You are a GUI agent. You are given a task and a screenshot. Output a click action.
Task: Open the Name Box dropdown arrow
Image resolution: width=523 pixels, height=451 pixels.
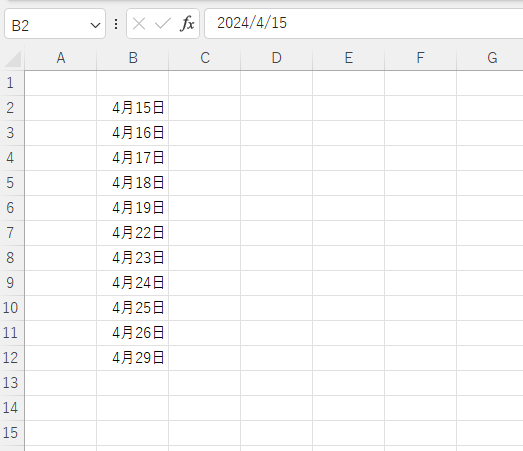pos(96,25)
